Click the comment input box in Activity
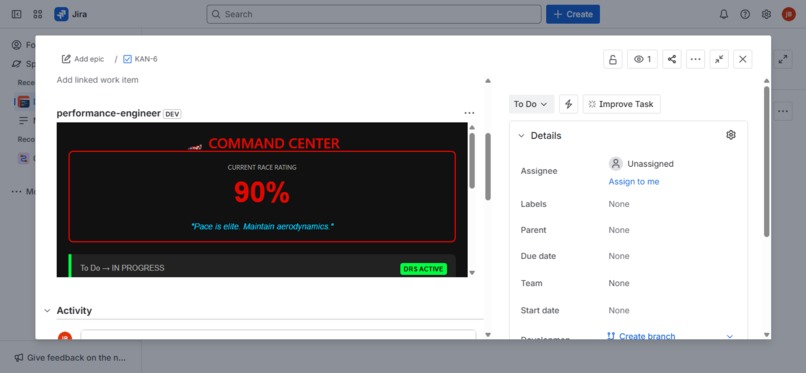This screenshot has height=373, width=806. point(278,334)
